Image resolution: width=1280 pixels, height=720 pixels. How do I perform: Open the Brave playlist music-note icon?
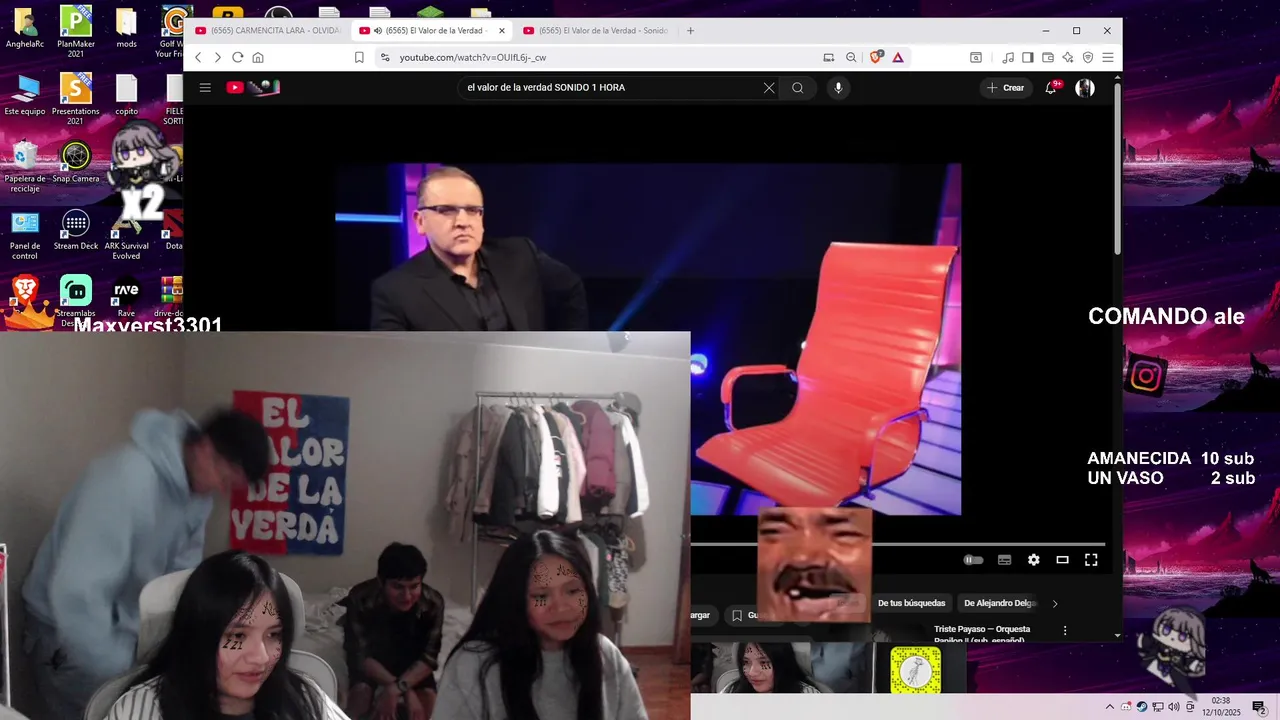pos(1008,58)
